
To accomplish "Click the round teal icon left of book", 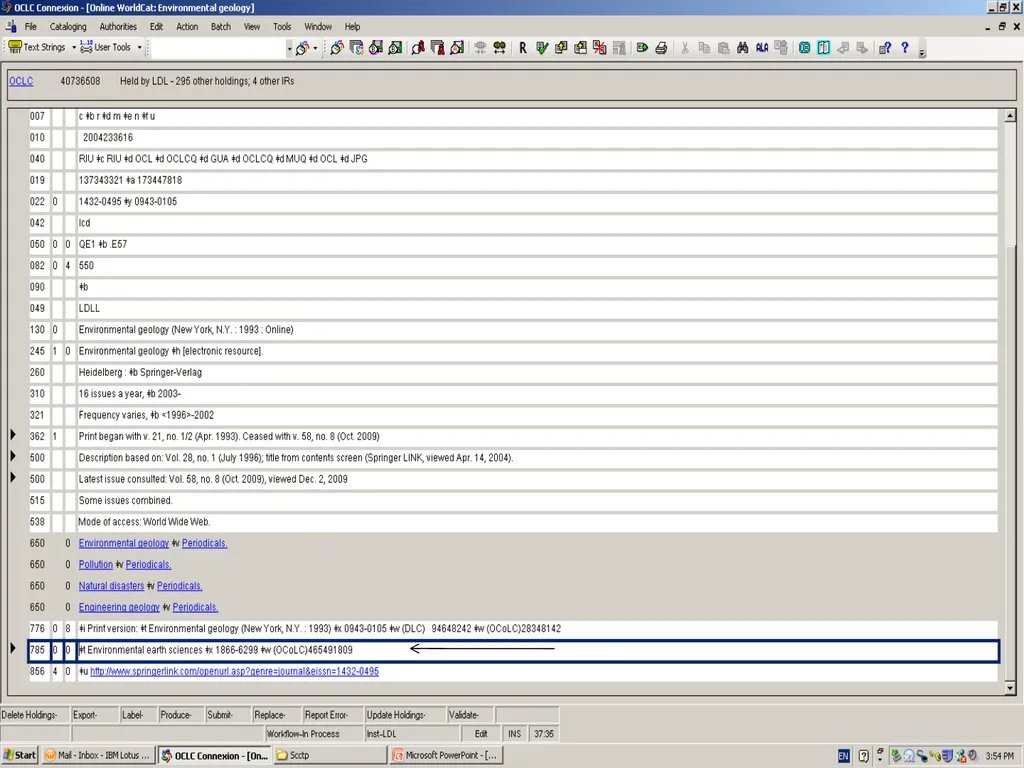I will click(805, 48).
